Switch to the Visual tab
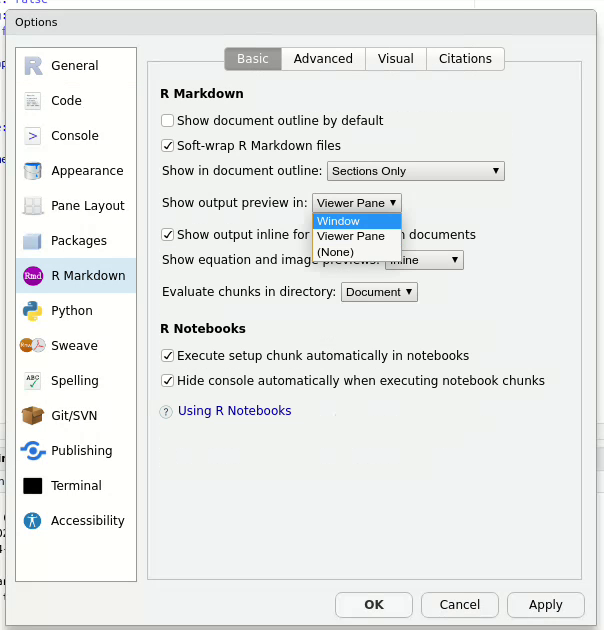 point(395,59)
